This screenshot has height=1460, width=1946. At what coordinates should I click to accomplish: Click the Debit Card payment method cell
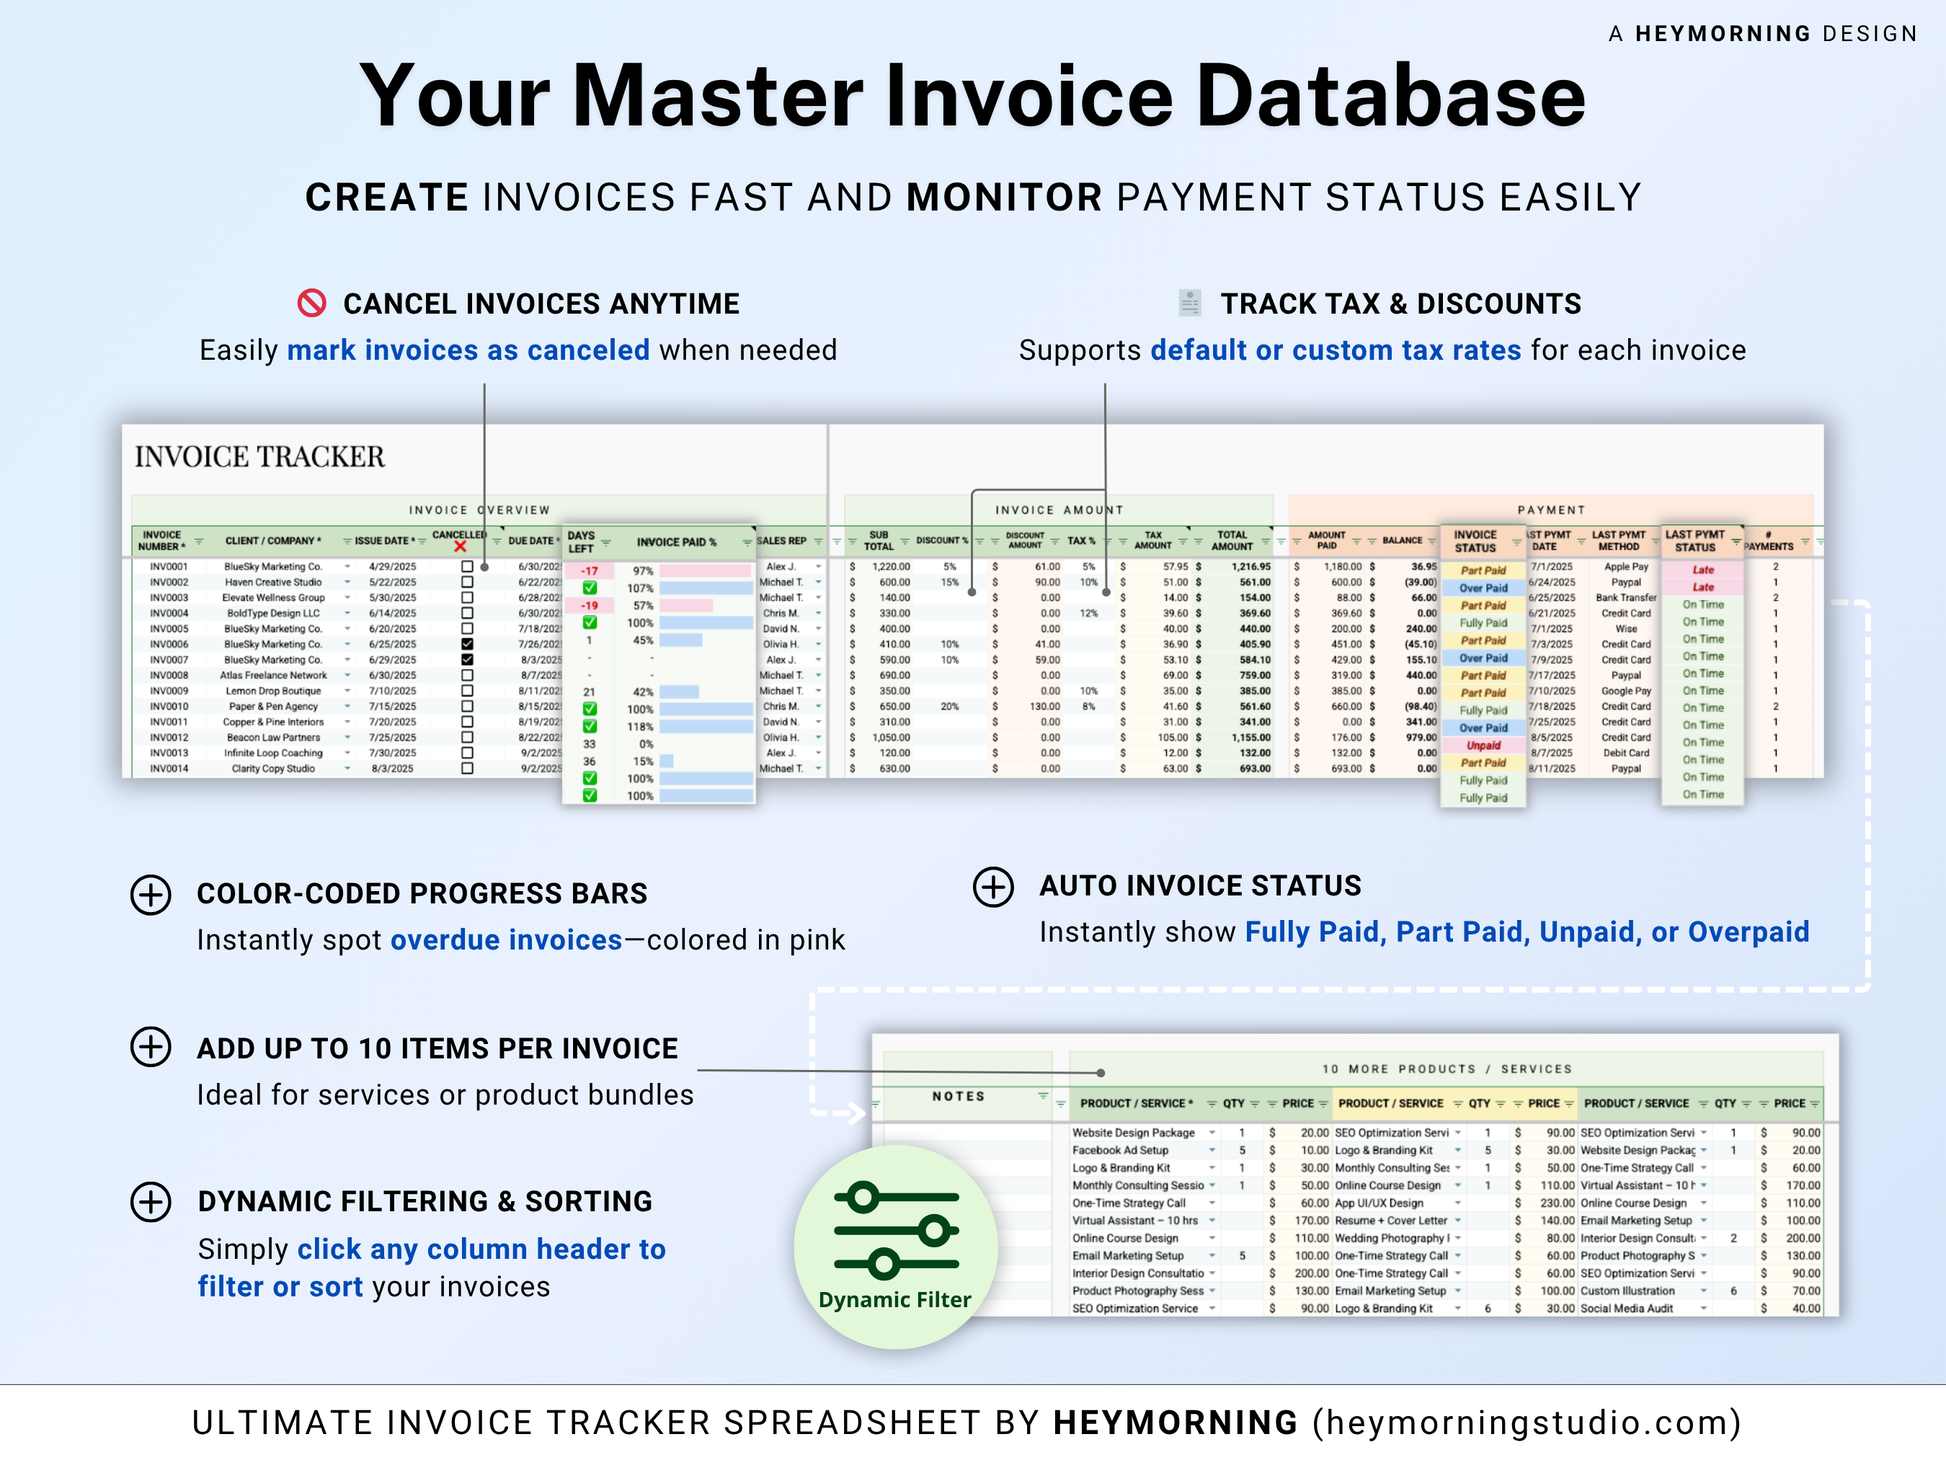[1626, 753]
